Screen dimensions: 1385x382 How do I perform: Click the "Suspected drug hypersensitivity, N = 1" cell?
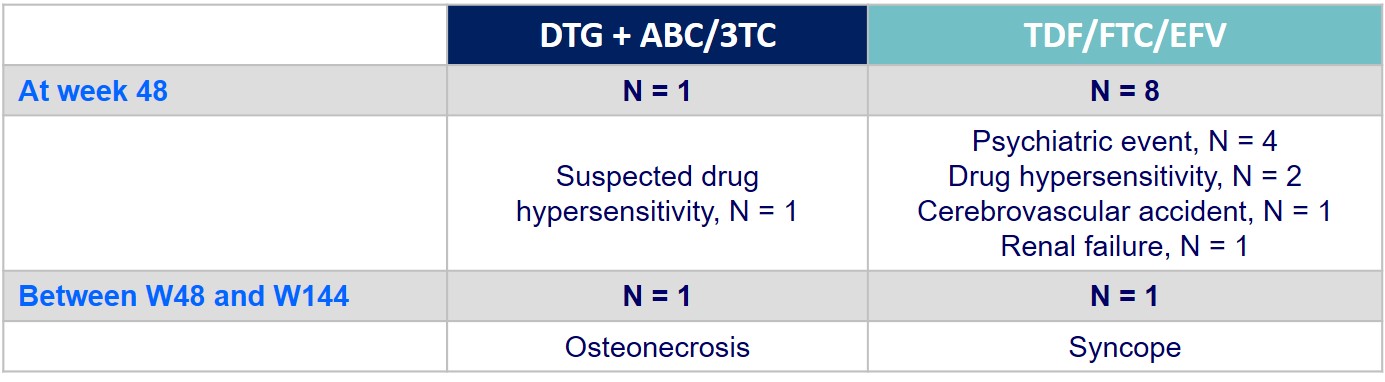tap(657, 194)
